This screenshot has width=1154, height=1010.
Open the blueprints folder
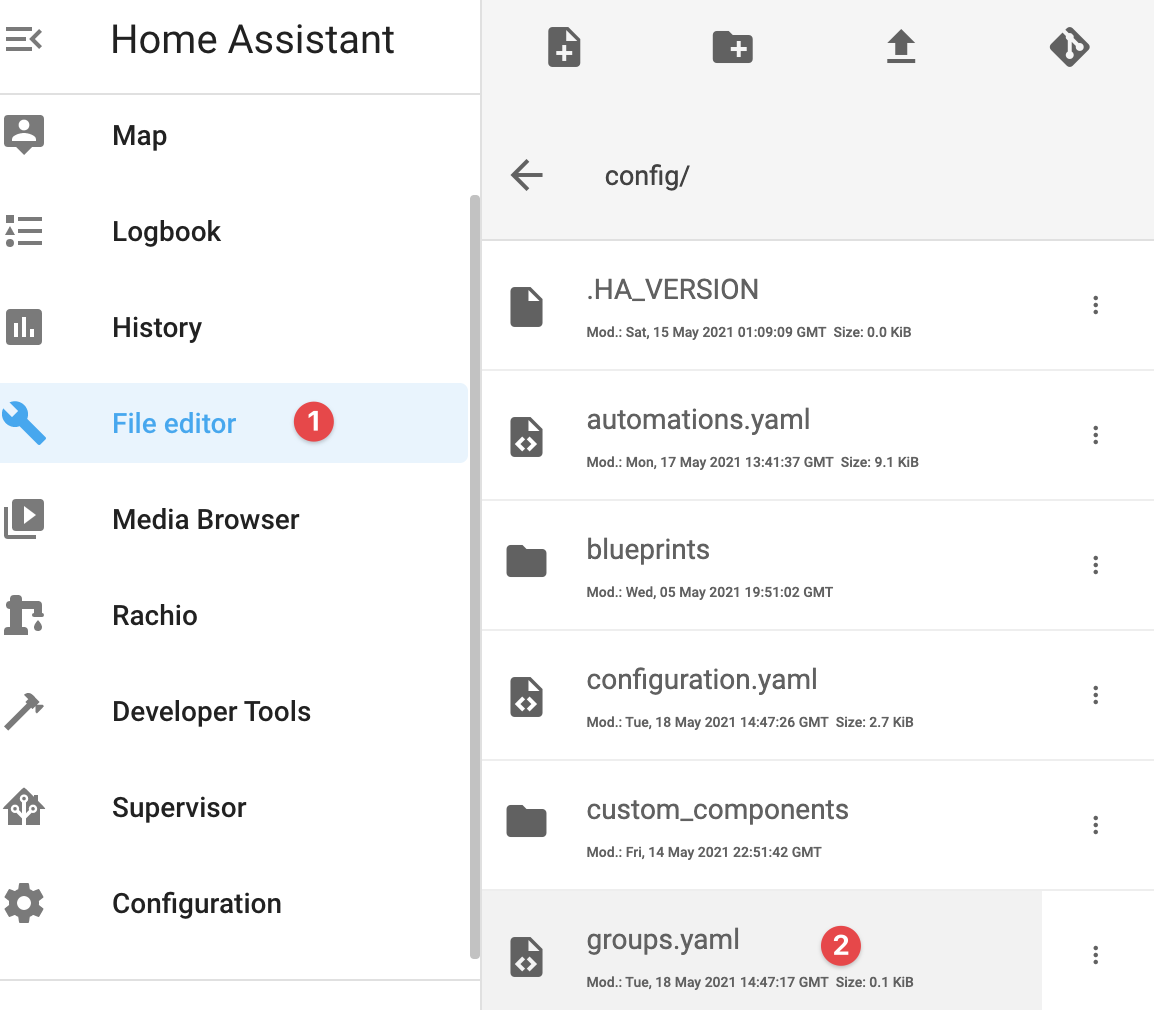[x=762, y=565]
